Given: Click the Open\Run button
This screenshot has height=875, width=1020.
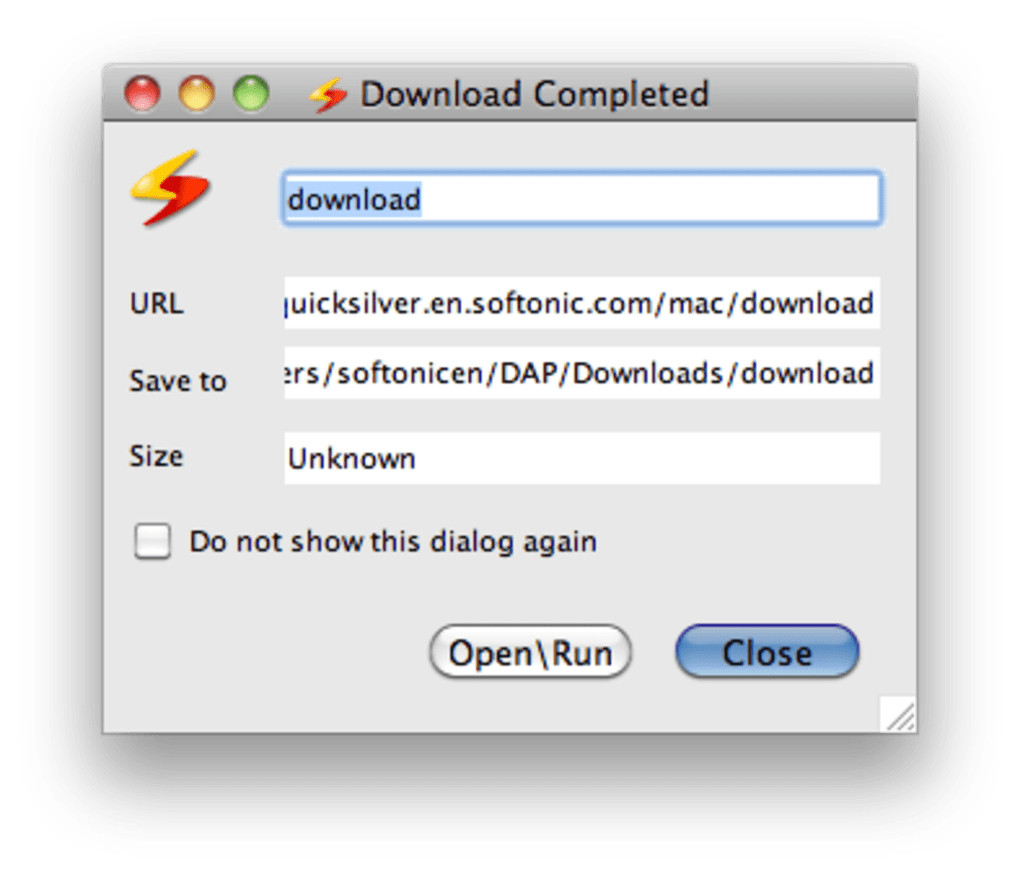Looking at the screenshot, I should (530, 652).
